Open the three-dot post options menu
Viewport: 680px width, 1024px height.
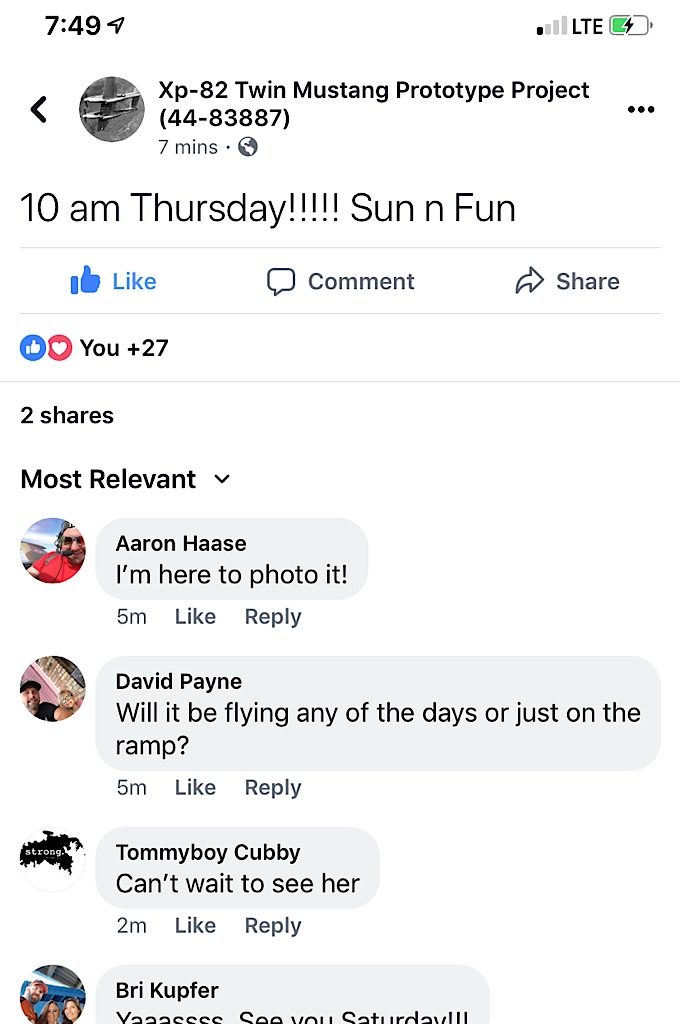[x=640, y=109]
